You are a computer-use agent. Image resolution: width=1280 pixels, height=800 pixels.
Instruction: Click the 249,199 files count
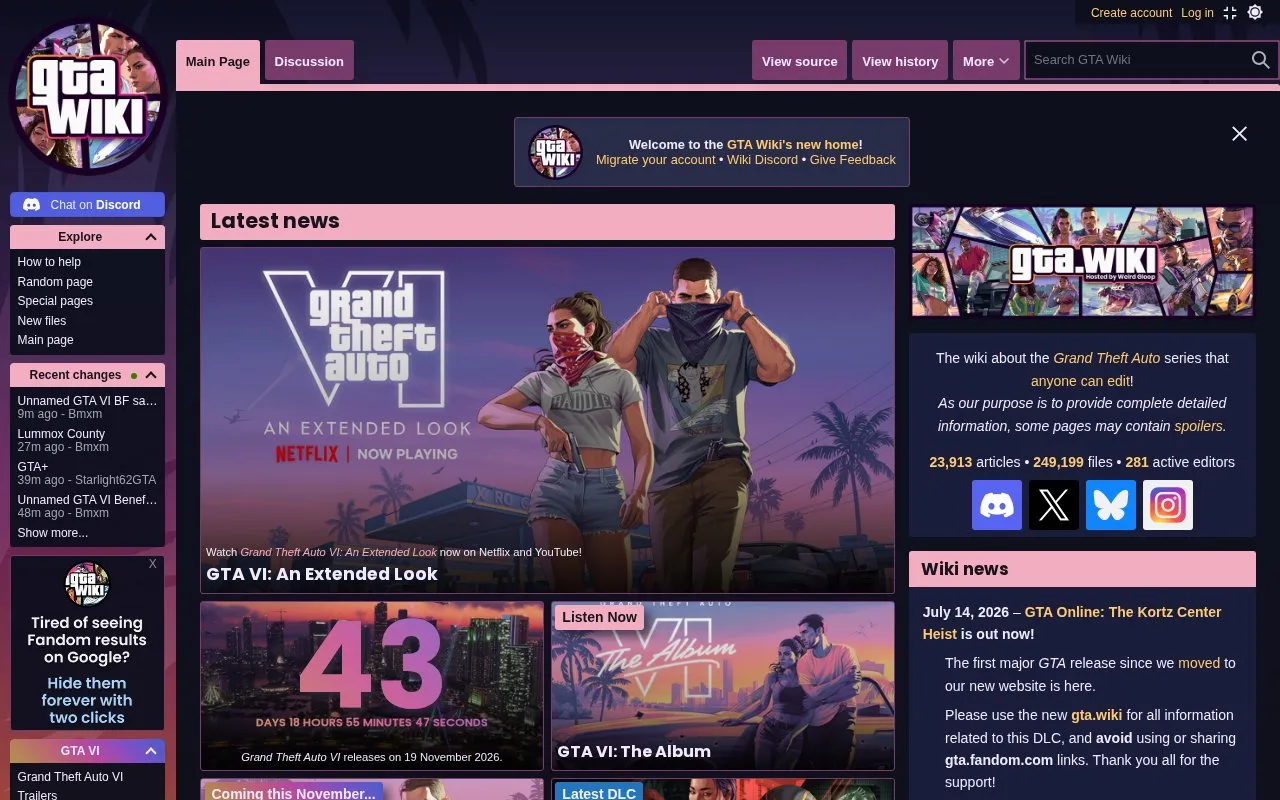1058,462
